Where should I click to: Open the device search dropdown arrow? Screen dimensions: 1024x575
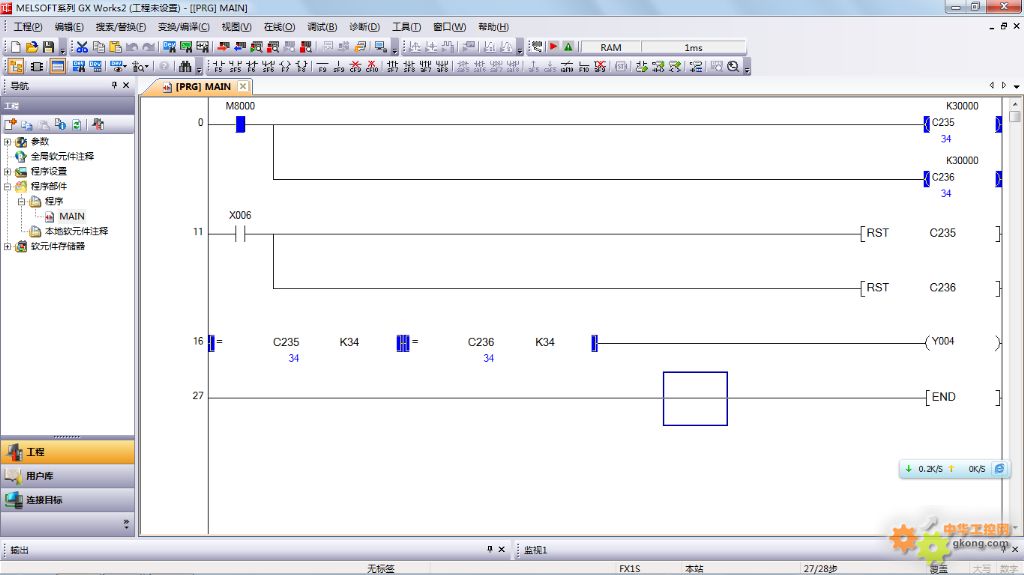tap(147, 67)
